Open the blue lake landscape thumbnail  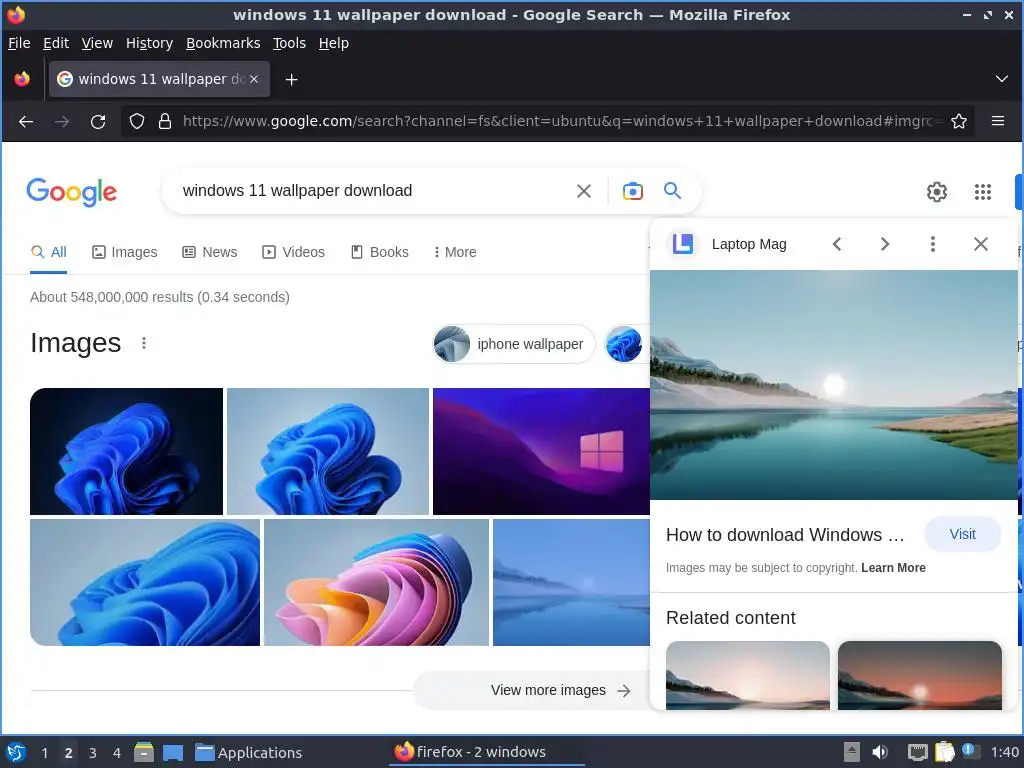[571, 583]
